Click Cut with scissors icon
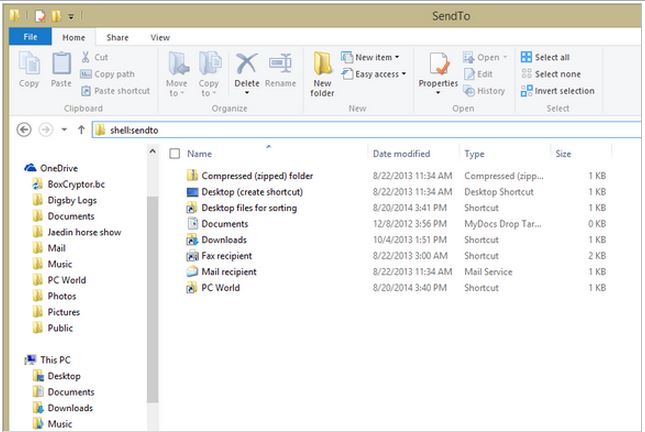The image size is (645, 432). click(x=94, y=57)
